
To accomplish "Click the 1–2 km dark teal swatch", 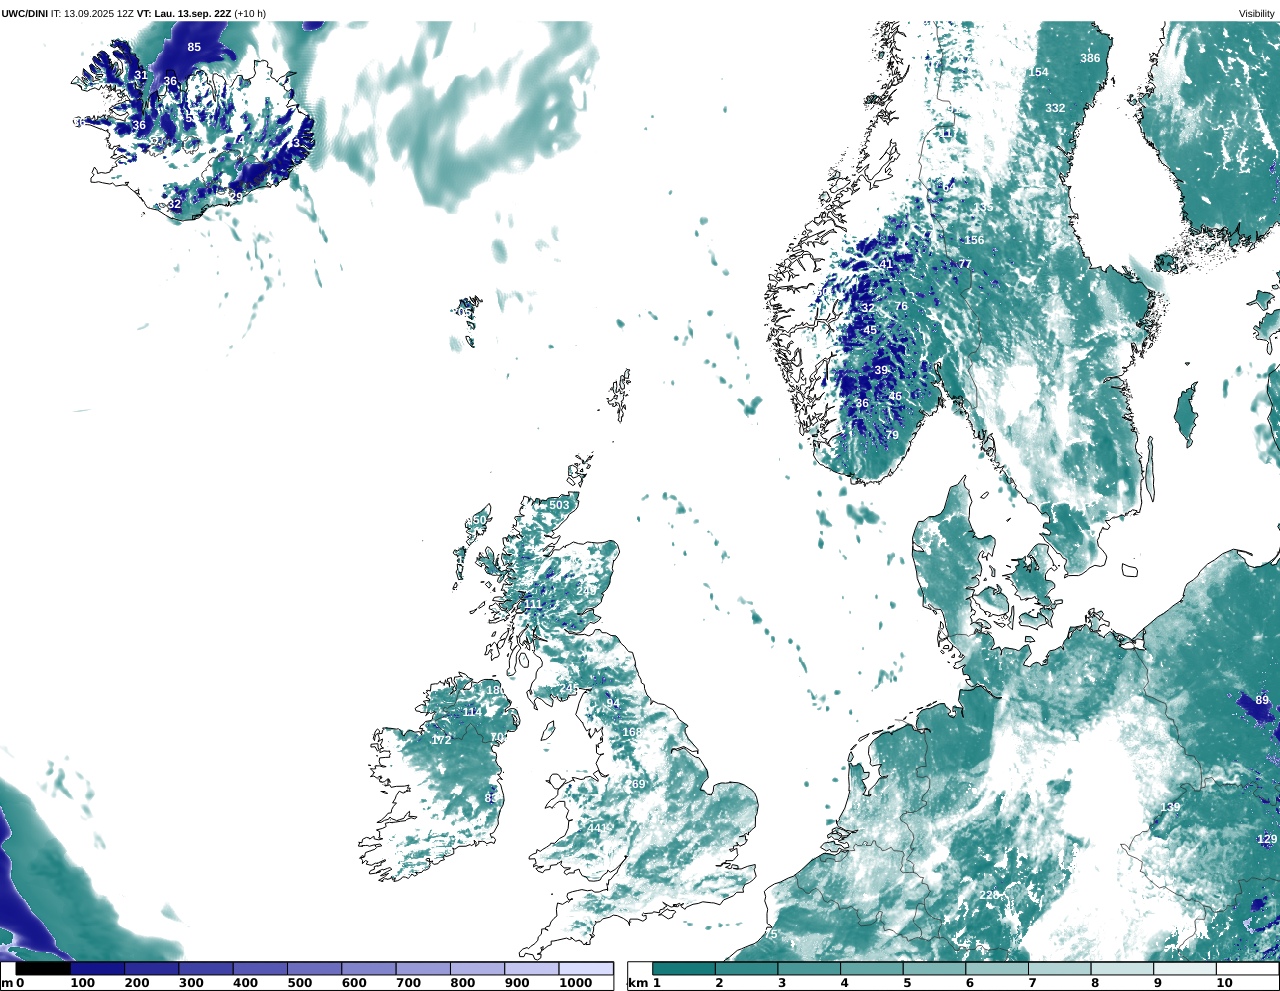I will [x=684, y=968].
